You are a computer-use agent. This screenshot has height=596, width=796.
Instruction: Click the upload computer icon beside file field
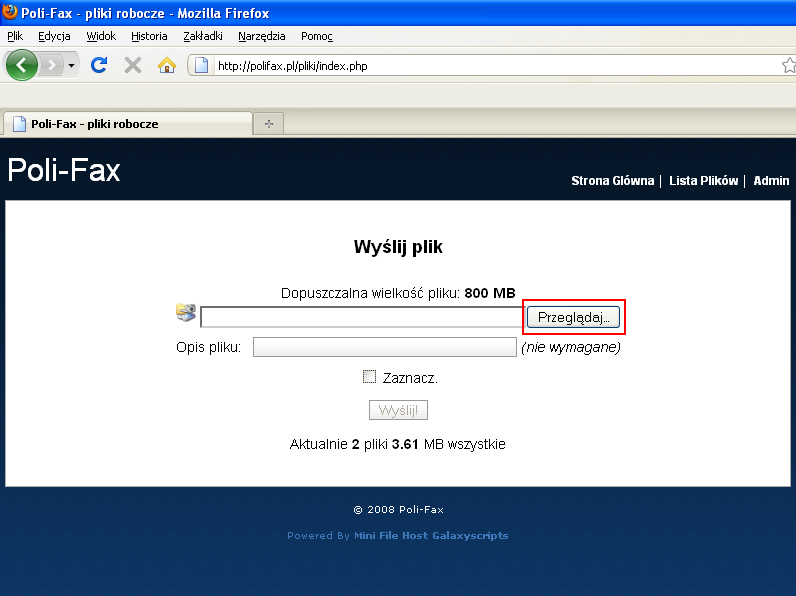point(186,312)
